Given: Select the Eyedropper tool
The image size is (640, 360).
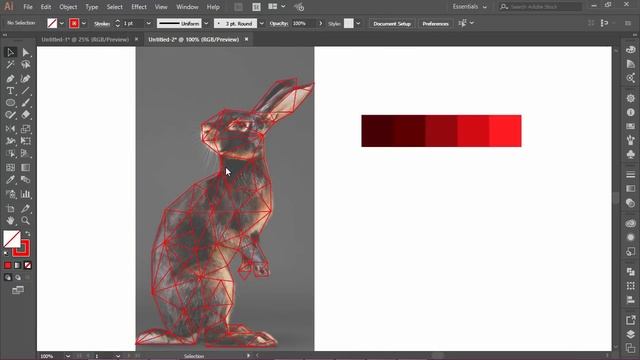Looking at the screenshot, I should click(x=10, y=180).
